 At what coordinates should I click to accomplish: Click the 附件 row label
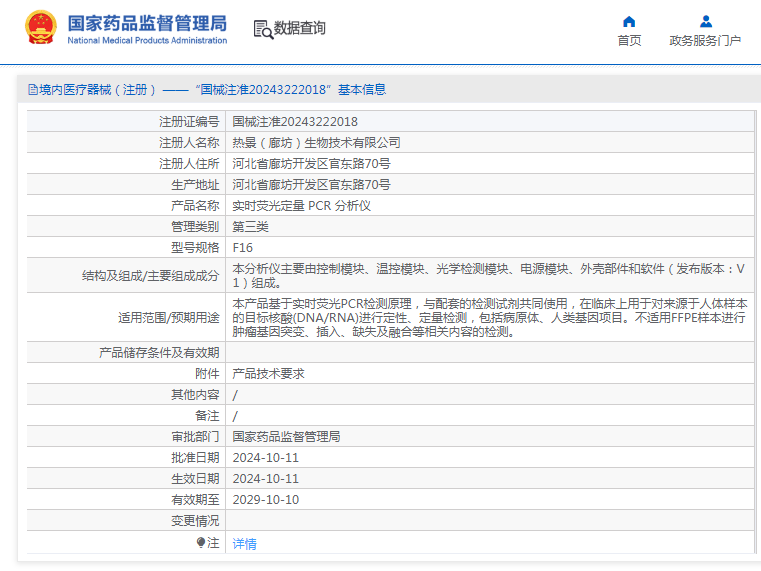pyautogui.click(x=207, y=374)
